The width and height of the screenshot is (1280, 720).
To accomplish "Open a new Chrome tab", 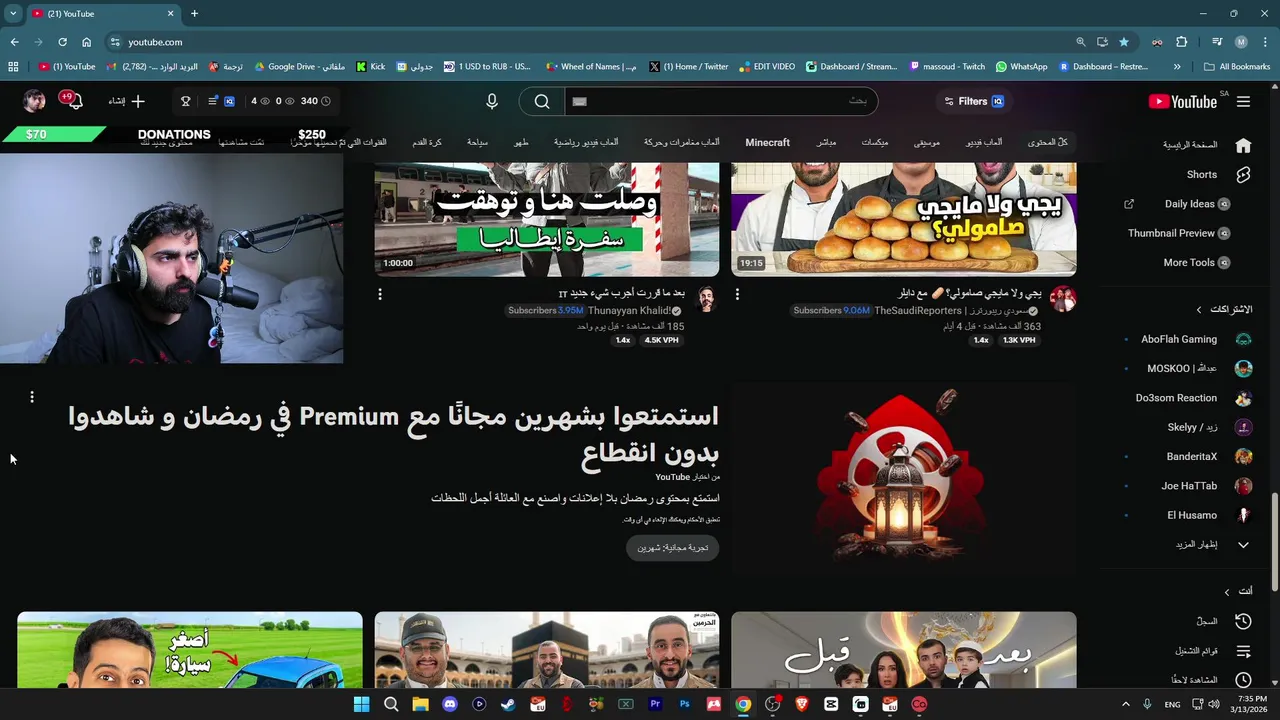I will click(x=194, y=14).
